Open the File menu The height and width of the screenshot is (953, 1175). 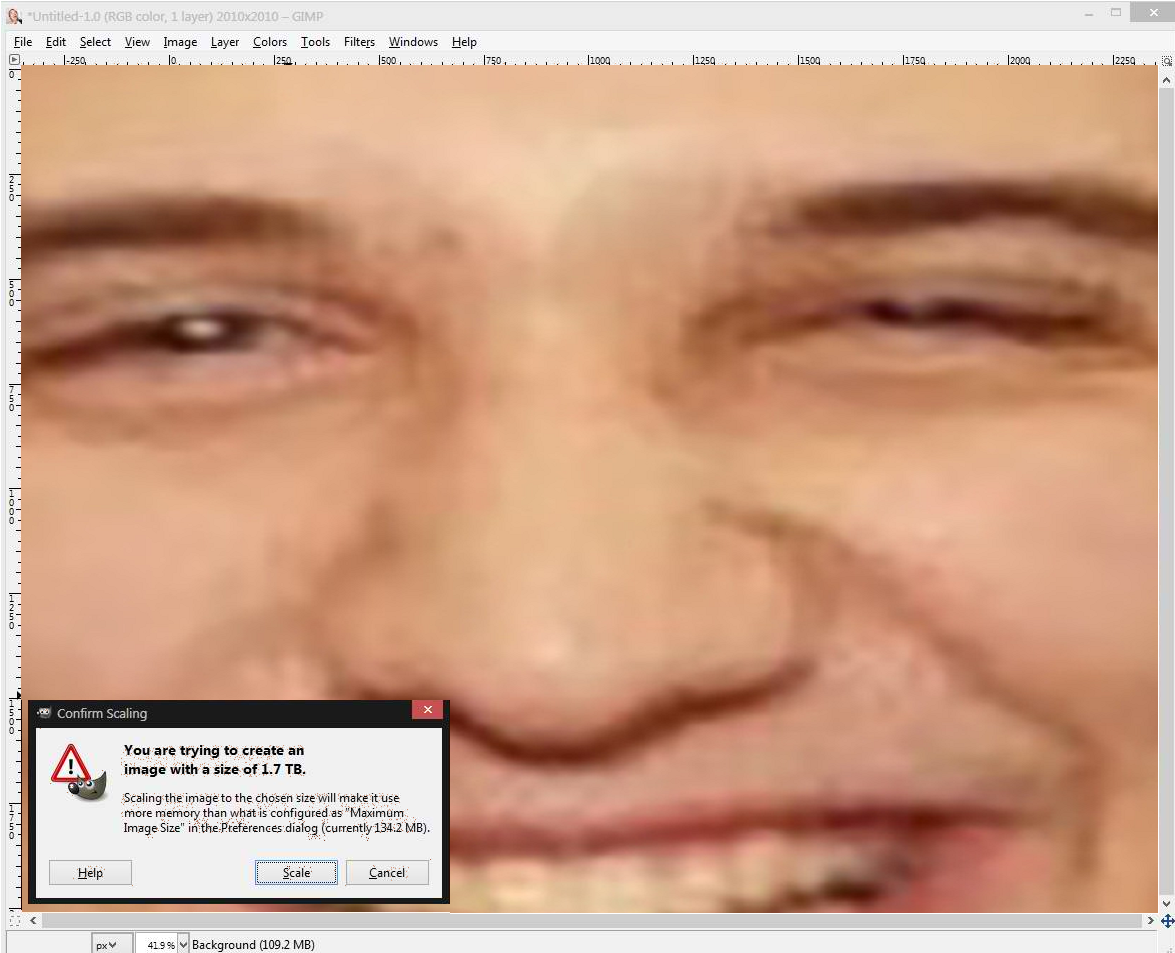22,42
